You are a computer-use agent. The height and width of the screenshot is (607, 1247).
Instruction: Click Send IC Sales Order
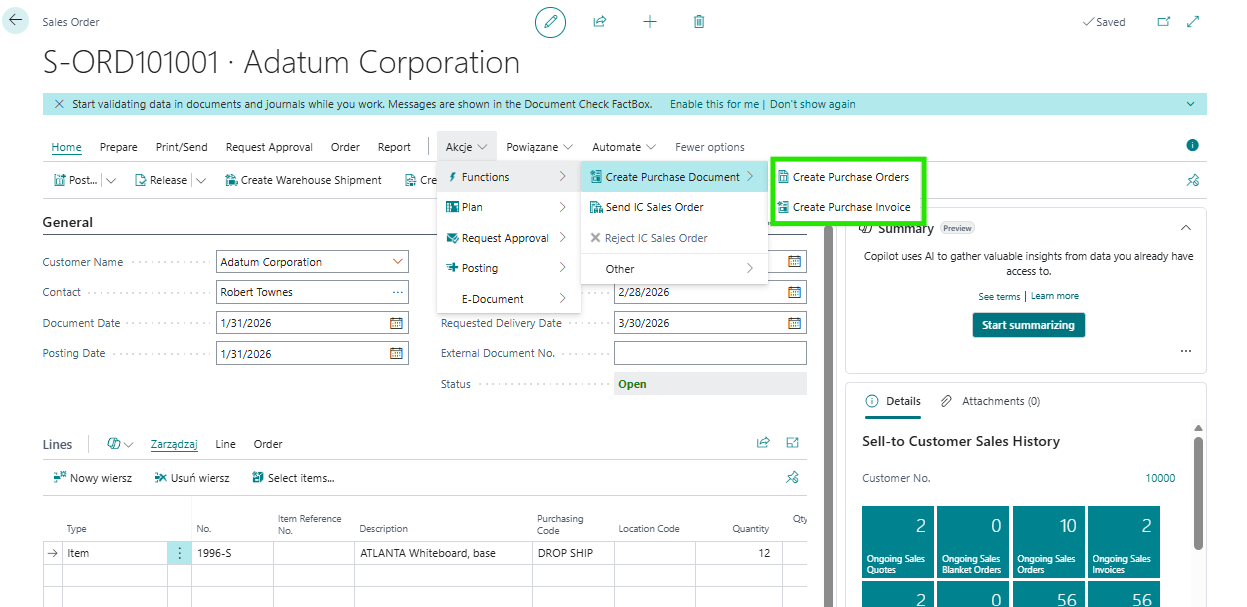[674, 207]
